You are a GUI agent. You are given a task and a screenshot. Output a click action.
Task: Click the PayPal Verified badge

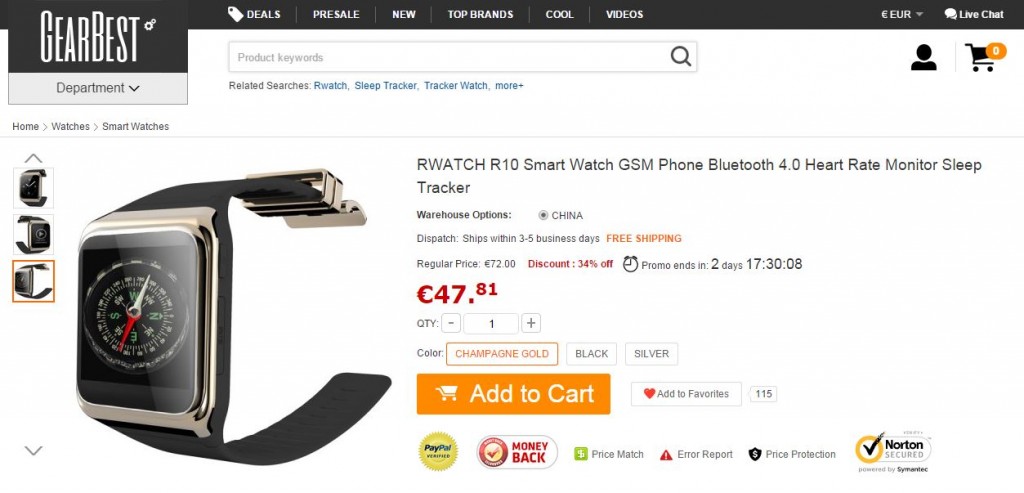pos(438,451)
